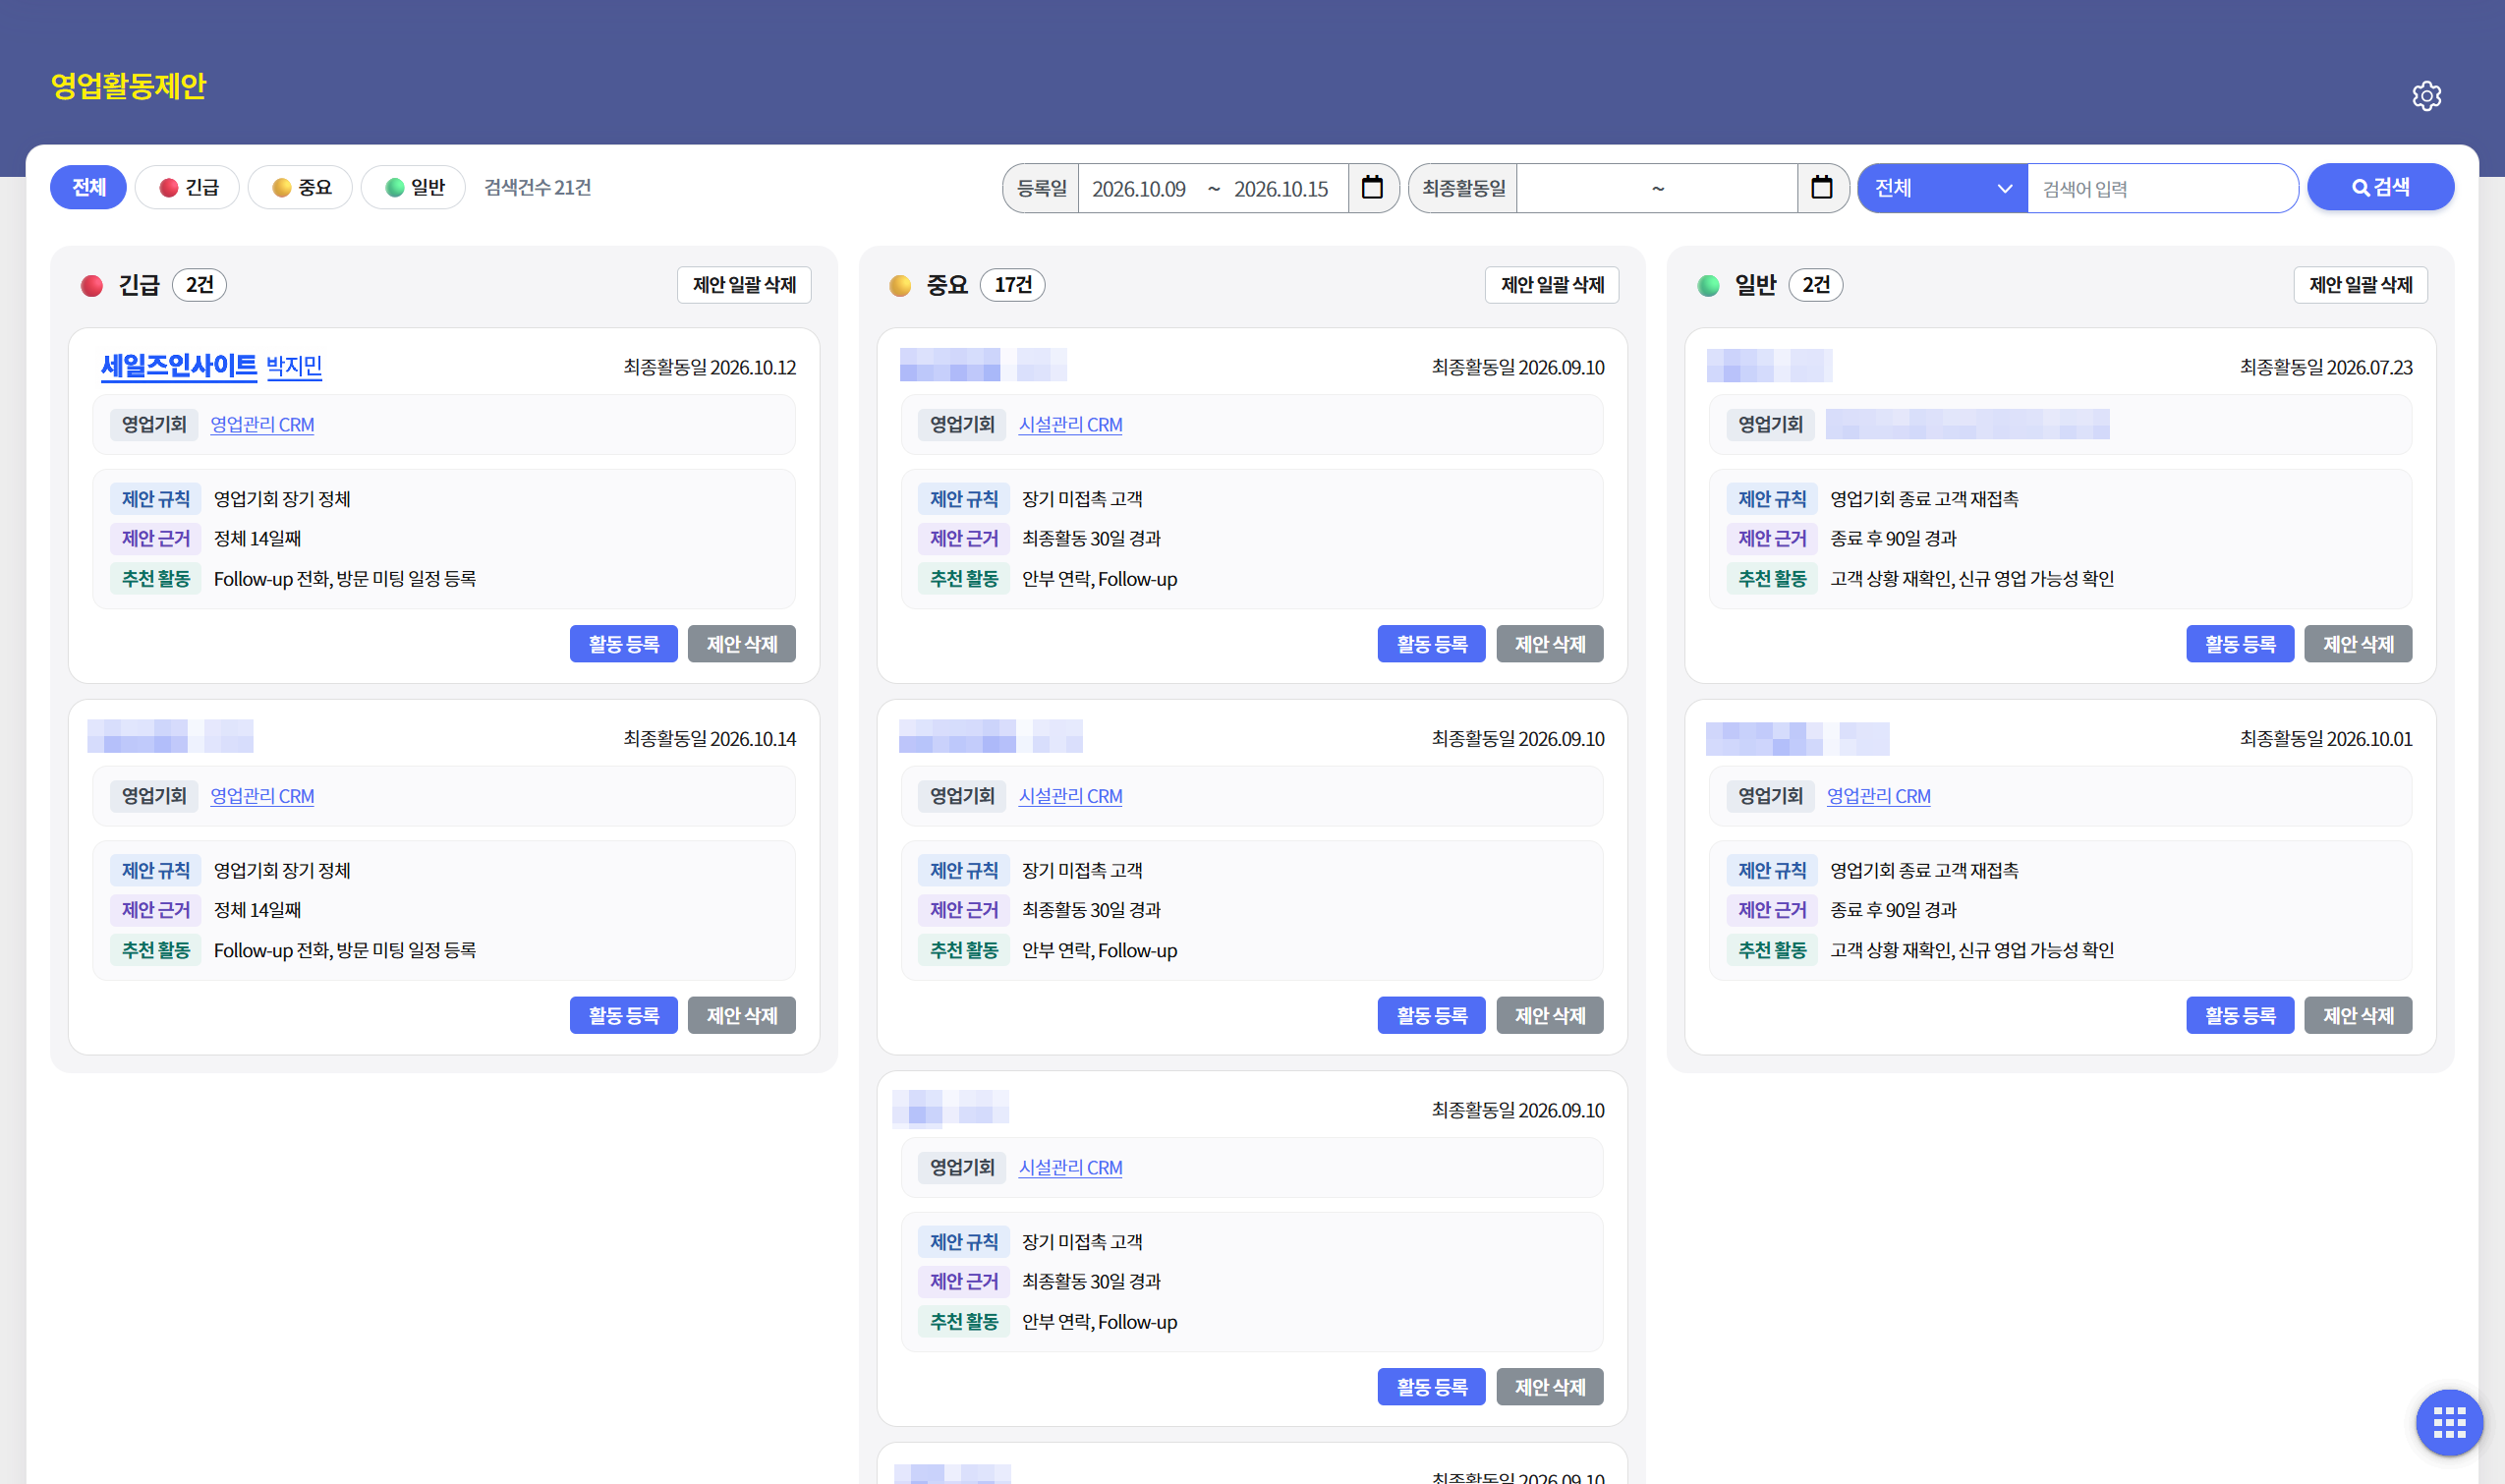The width and height of the screenshot is (2505, 1484).
Task: Click the 검색 search button
Action: [2380, 187]
